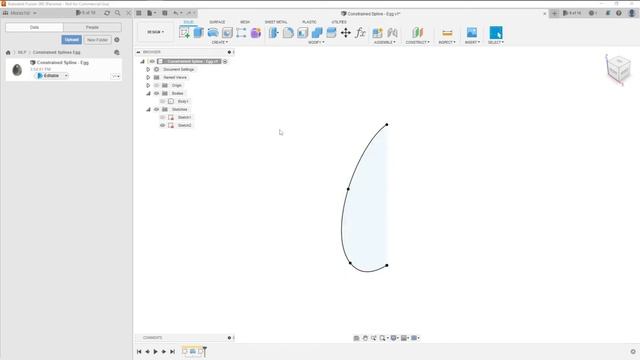Select the Fillet tool icon
This screenshot has width=640, height=360.
click(288, 33)
